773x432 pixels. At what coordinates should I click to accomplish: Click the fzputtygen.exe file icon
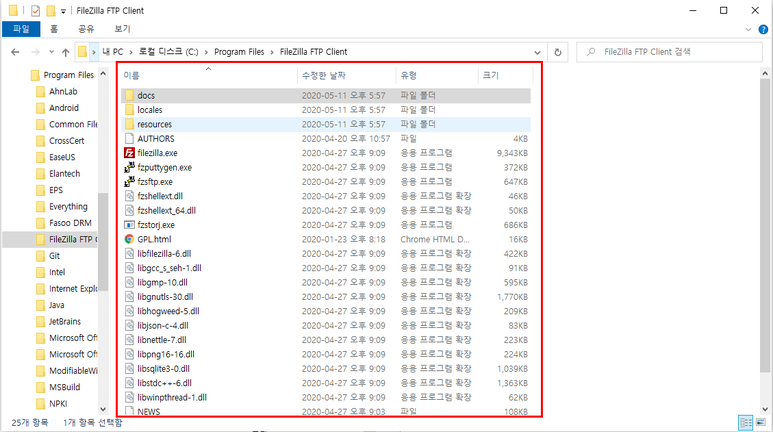tap(129, 167)
